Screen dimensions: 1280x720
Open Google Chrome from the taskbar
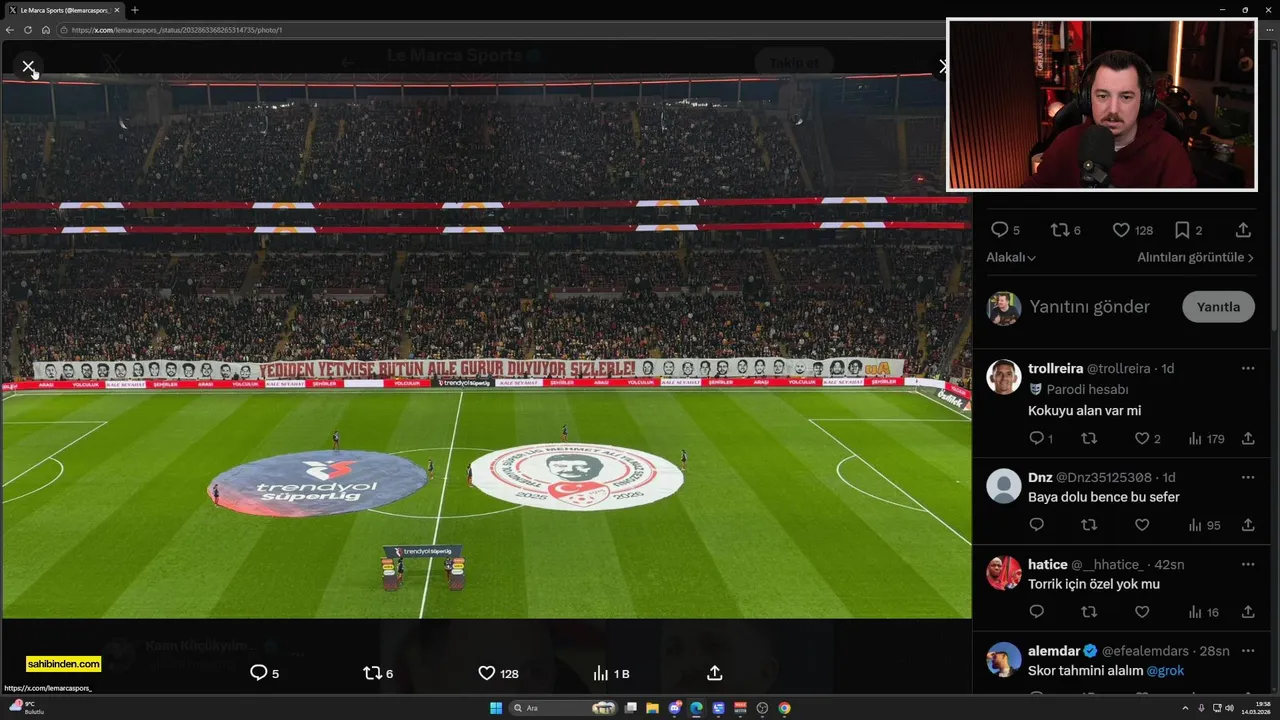point(784,708)
